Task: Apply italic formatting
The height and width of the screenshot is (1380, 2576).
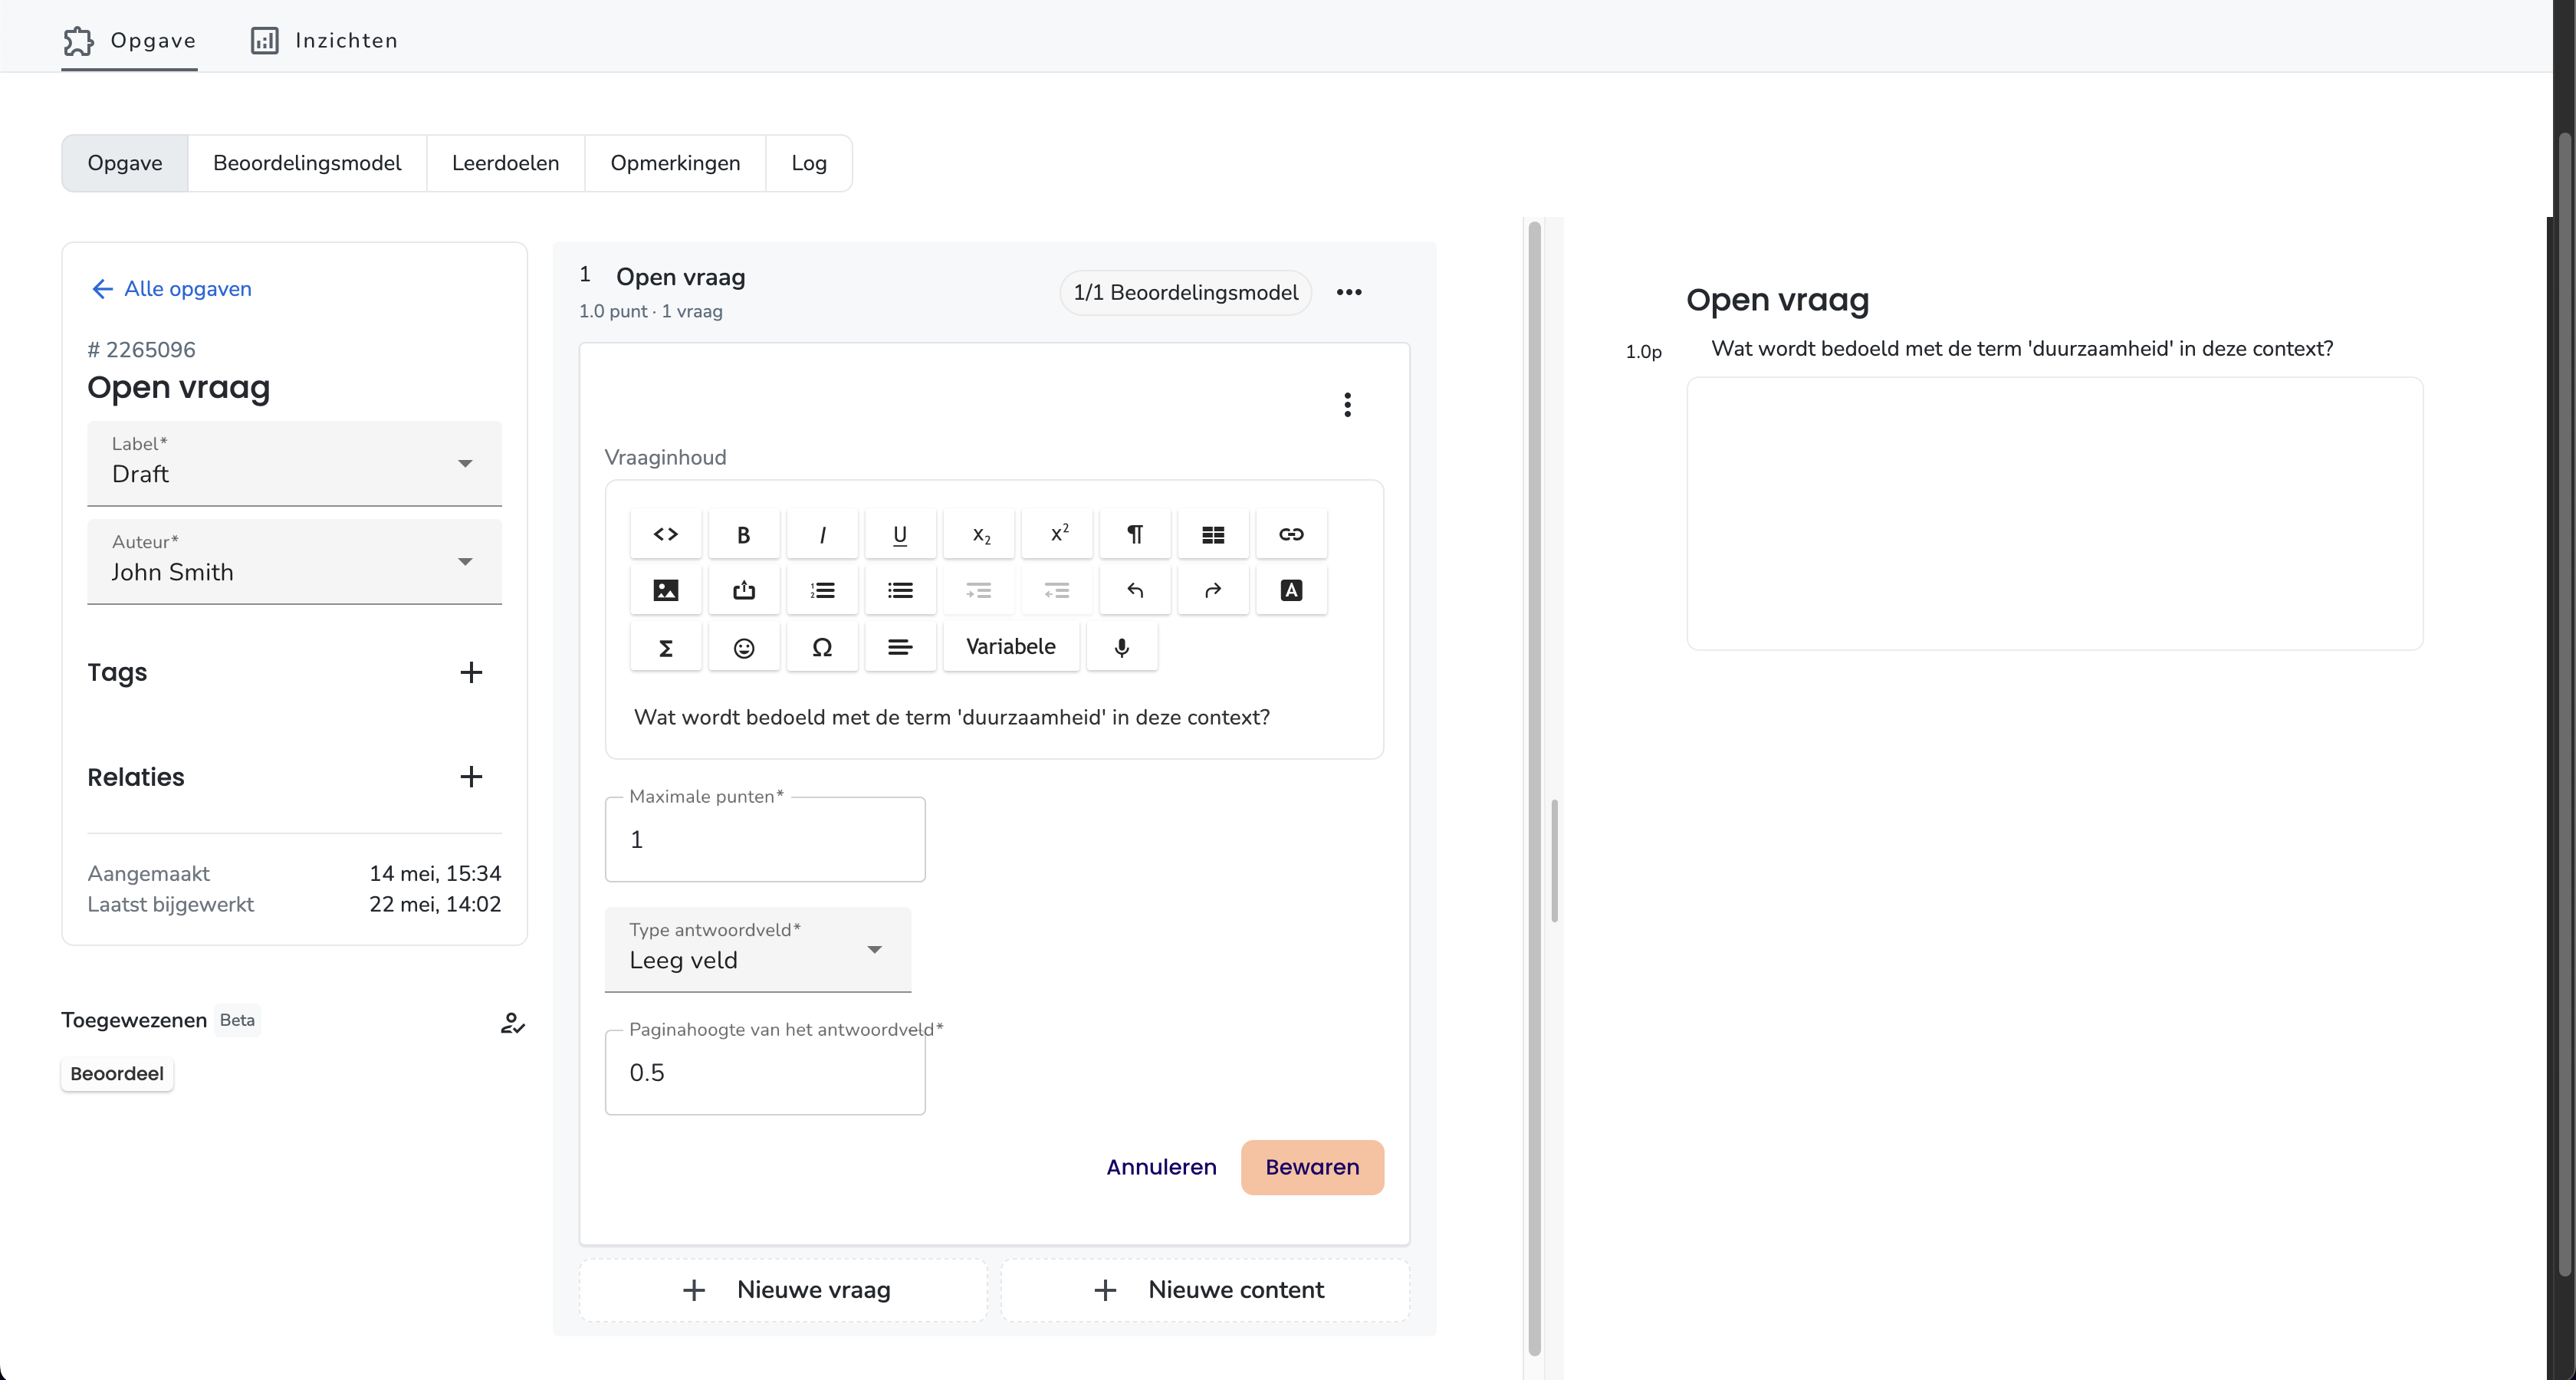Action: click(x=822, y=534)
